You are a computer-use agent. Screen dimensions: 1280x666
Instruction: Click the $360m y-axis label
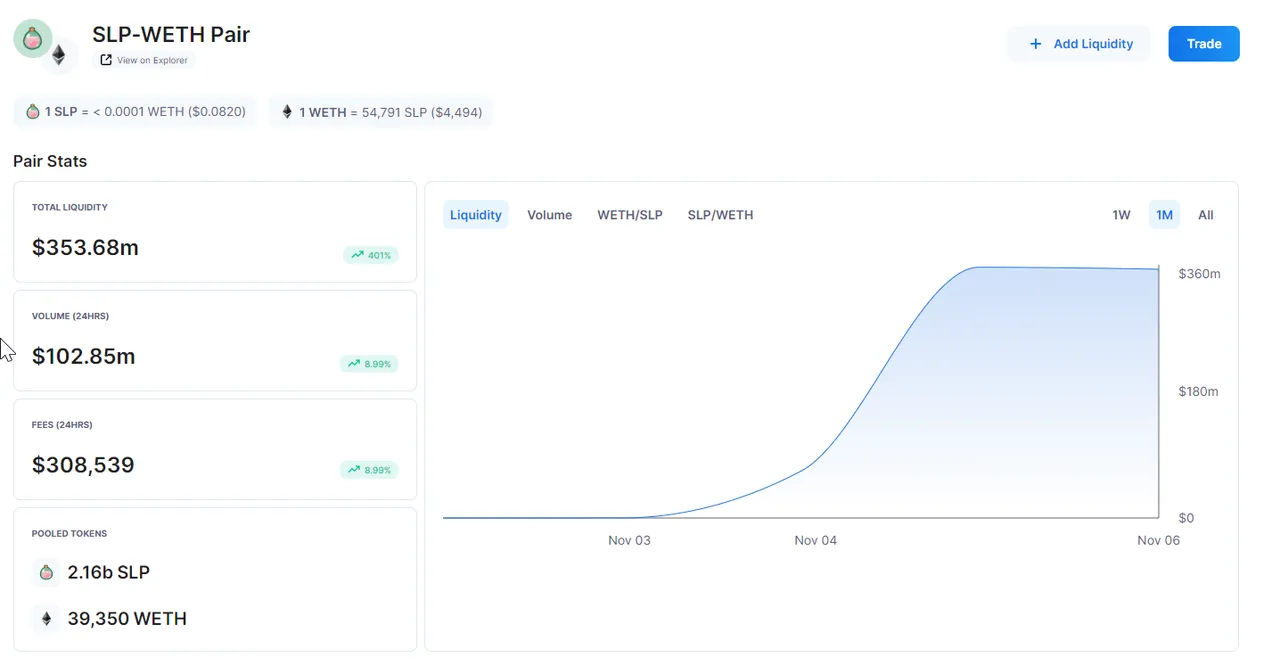click(x=1200, y=274)
